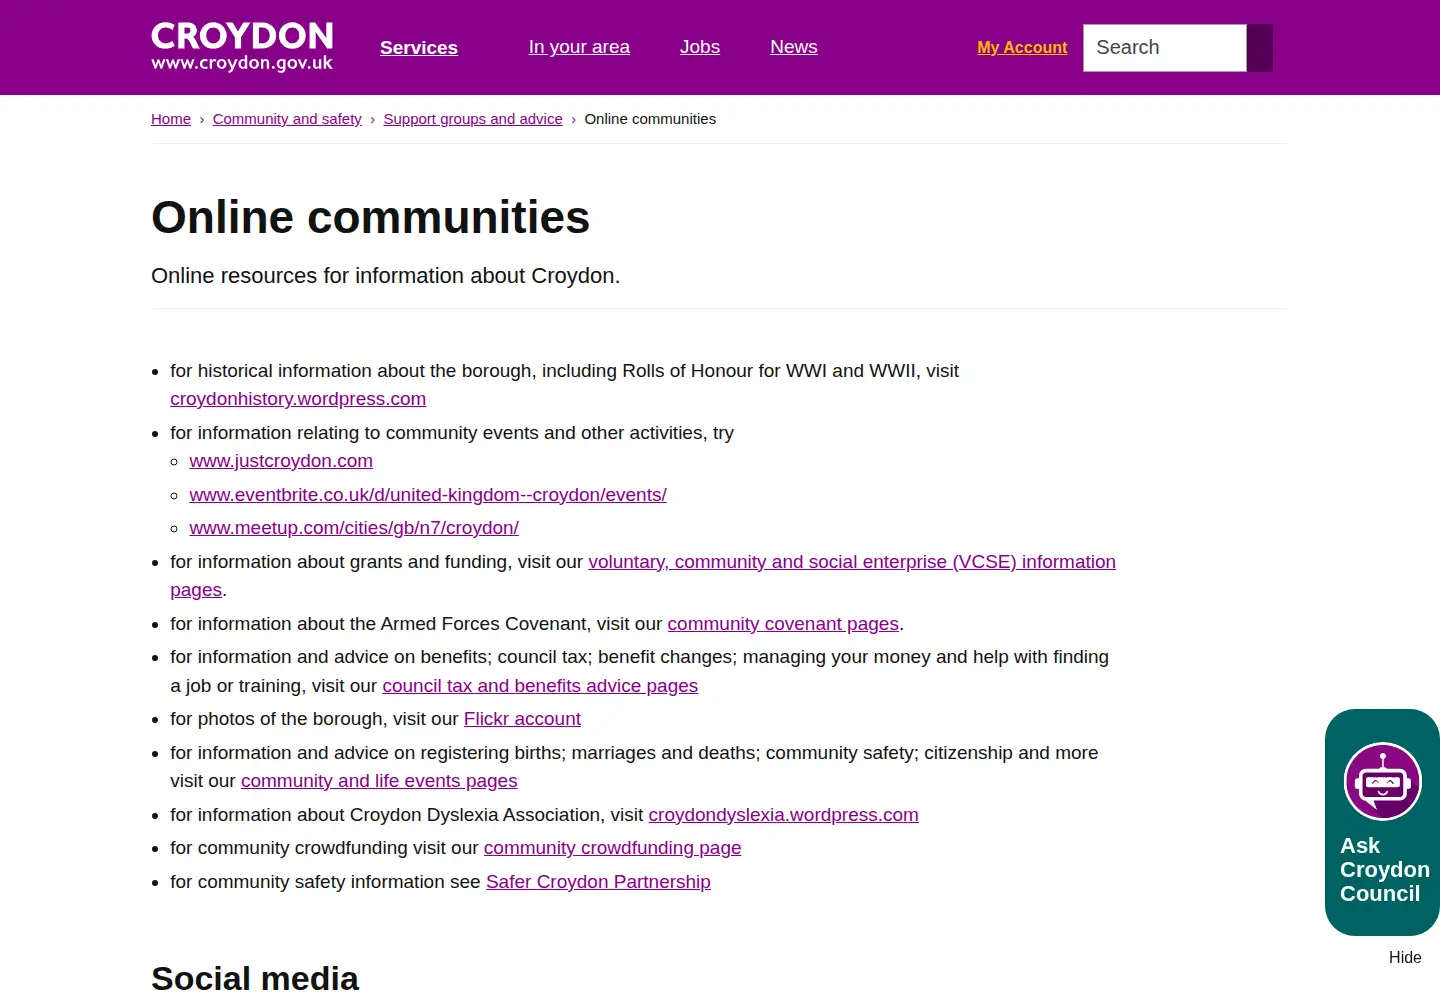Go to Home in the breadcrumb

[171, 119]
